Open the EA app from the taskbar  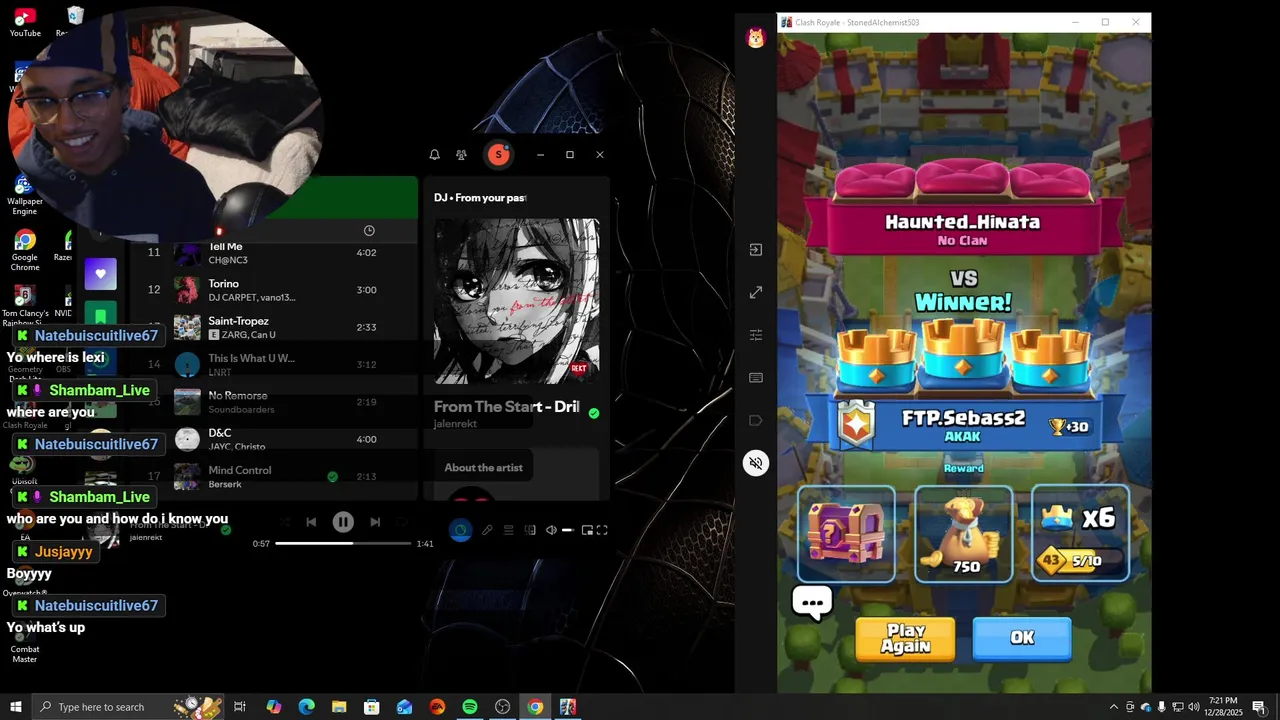point(437,707)
